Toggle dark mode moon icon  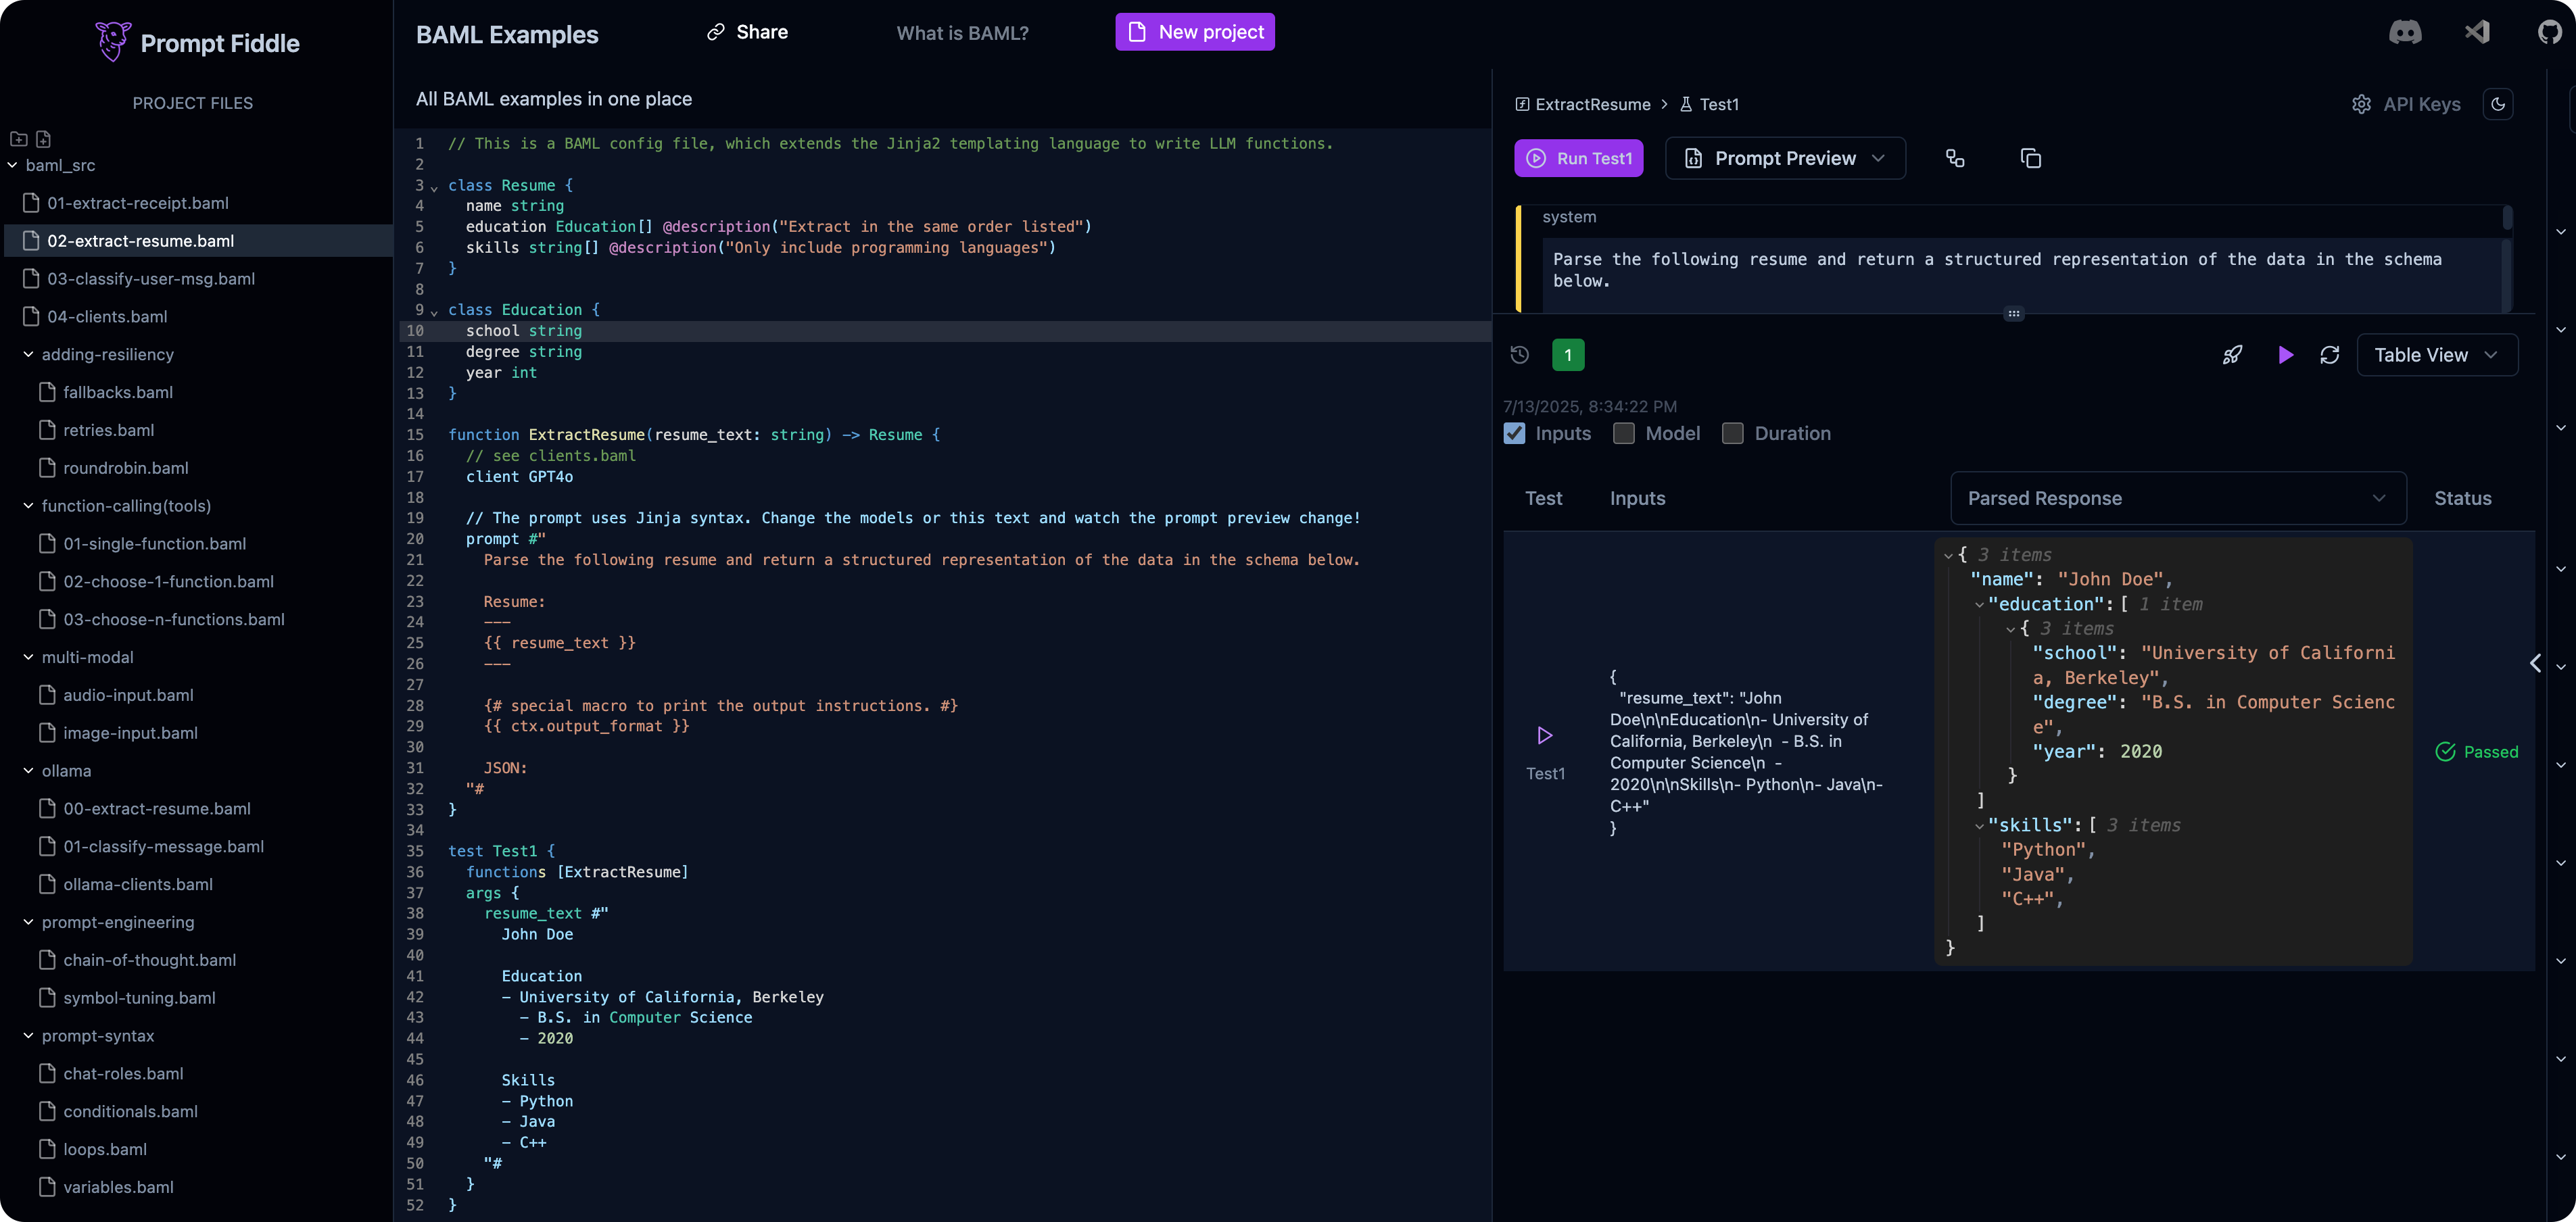(x=2498, y=104)
